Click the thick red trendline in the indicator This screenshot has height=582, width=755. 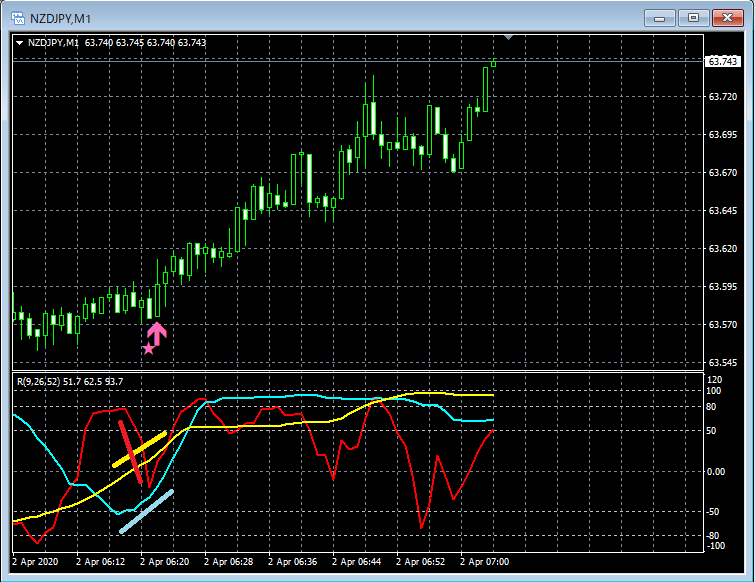[130, 452]
